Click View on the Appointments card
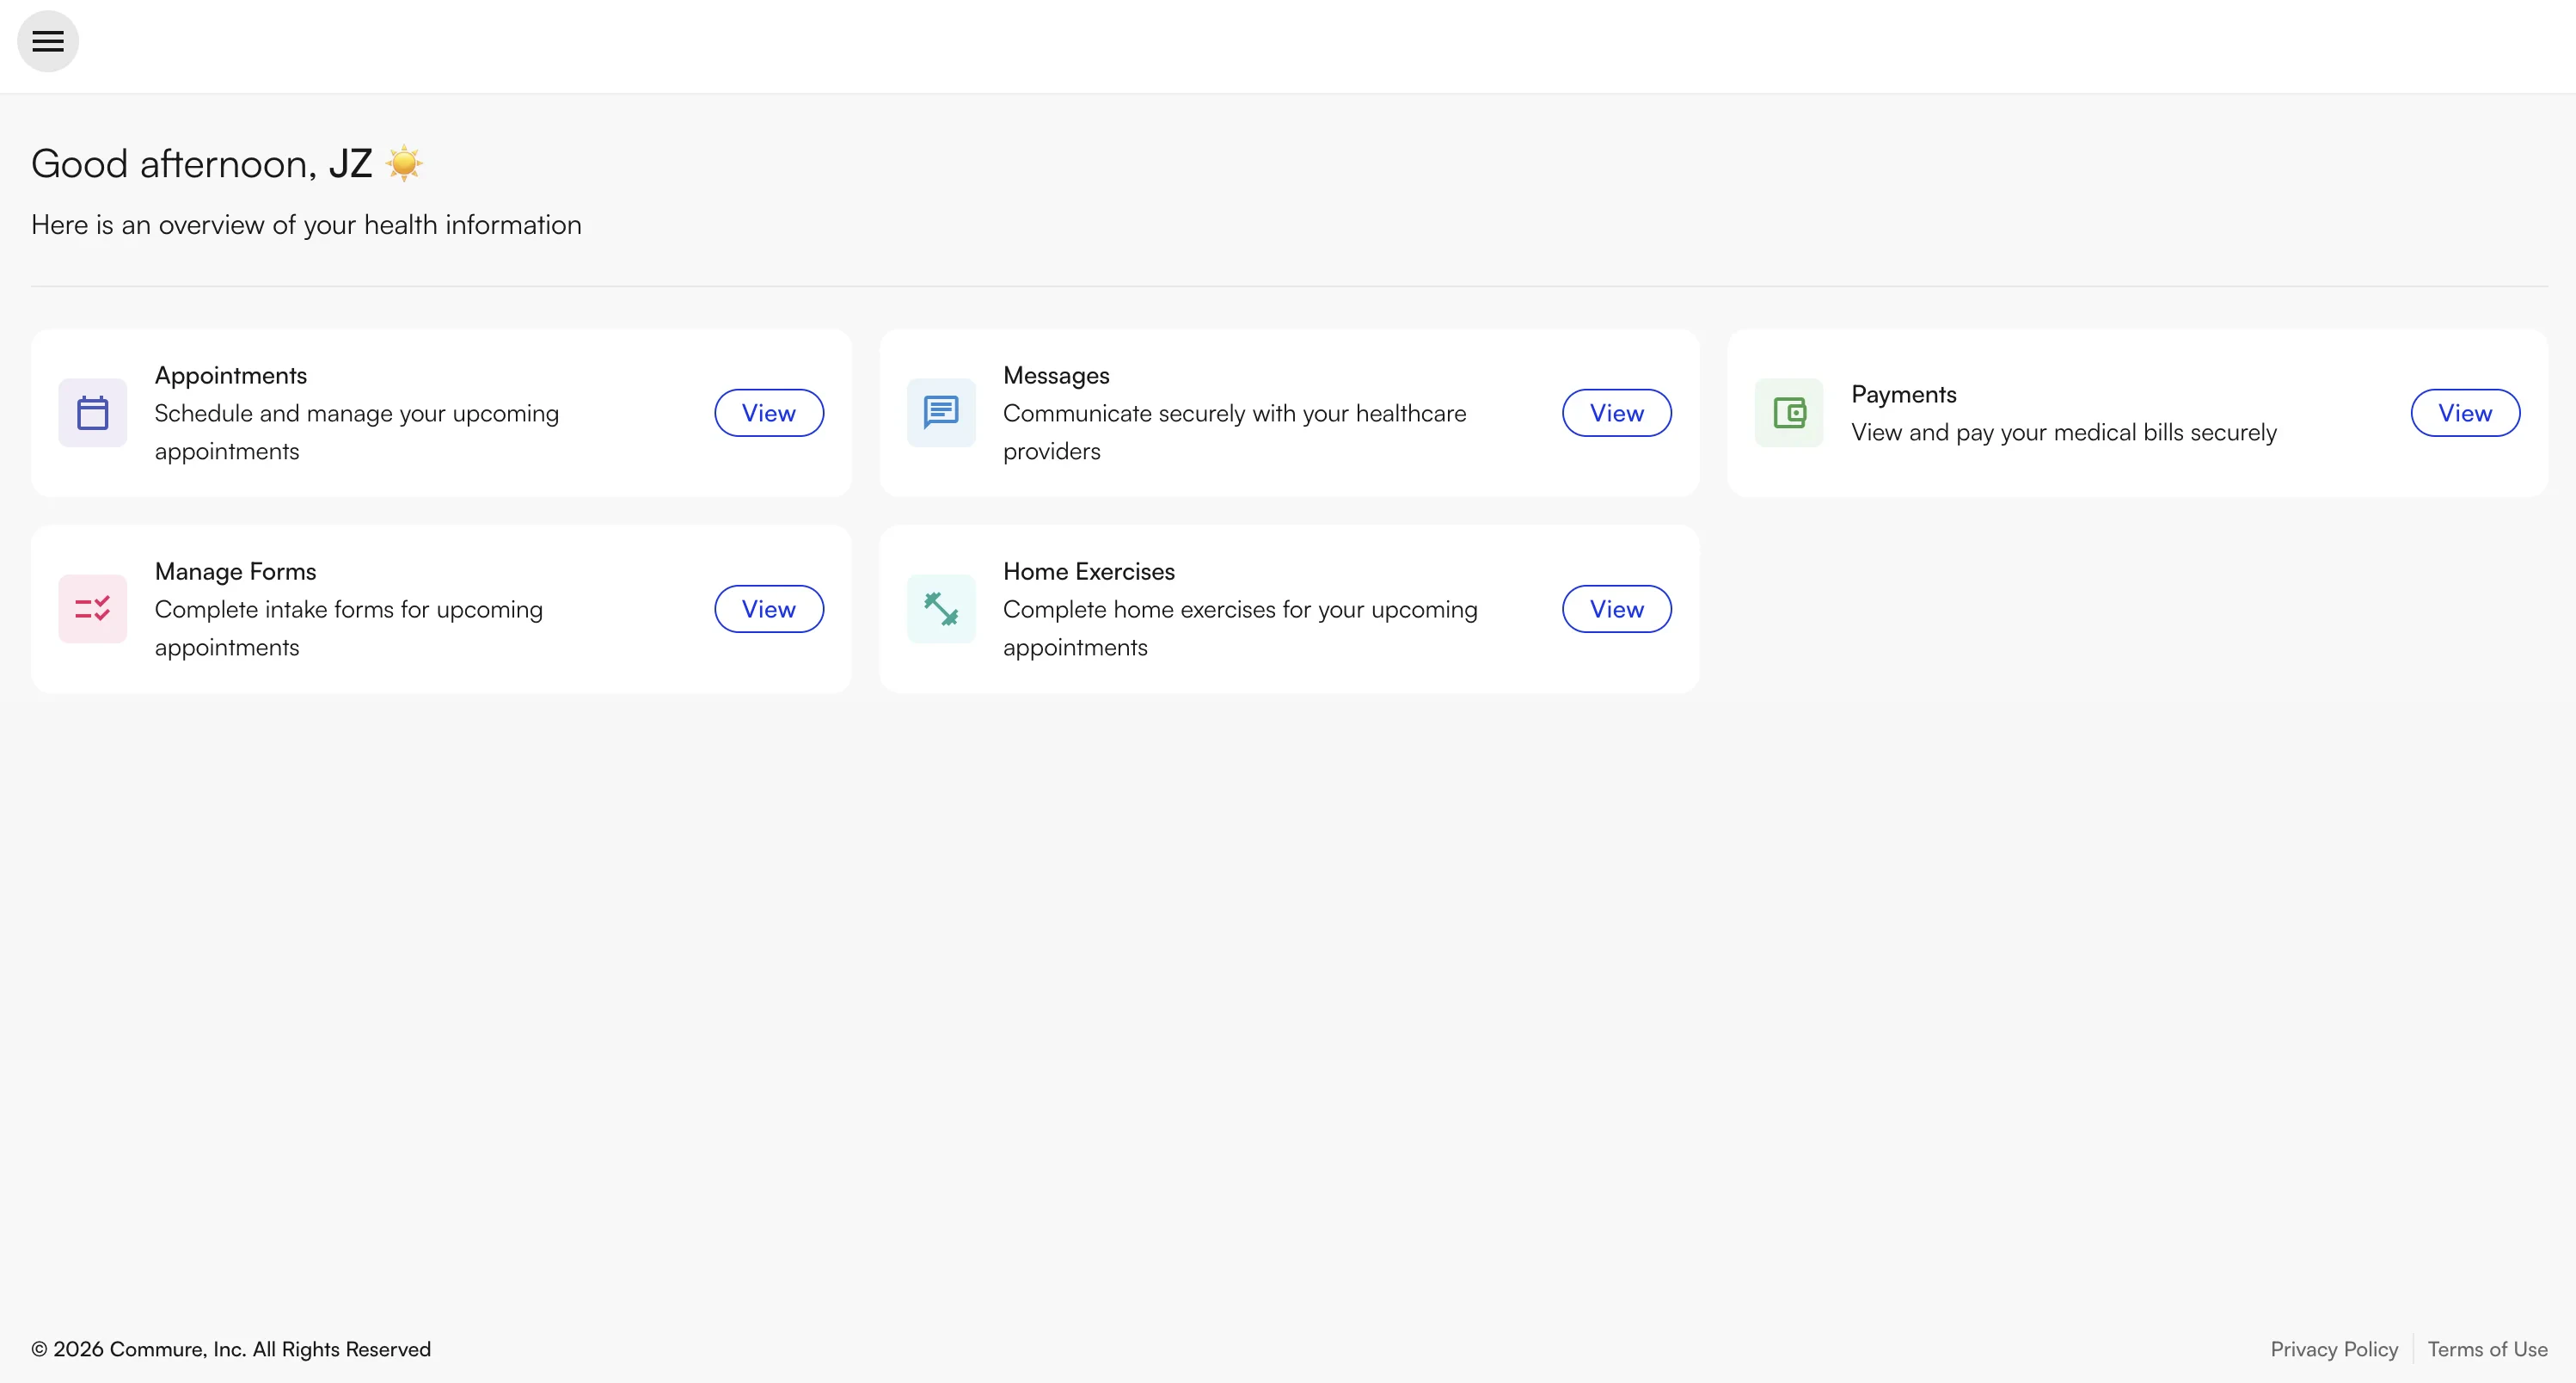The width and height of the screenshot is (2576, 1383). pyautogui.click(x=768, y=412)
